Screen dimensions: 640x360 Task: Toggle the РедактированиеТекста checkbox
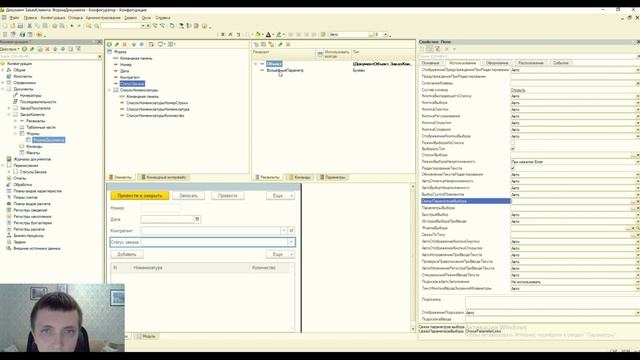[513, 168]
